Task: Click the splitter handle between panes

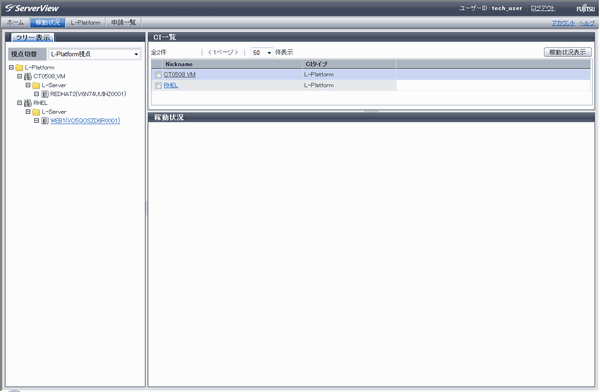Action: (146, 208)
